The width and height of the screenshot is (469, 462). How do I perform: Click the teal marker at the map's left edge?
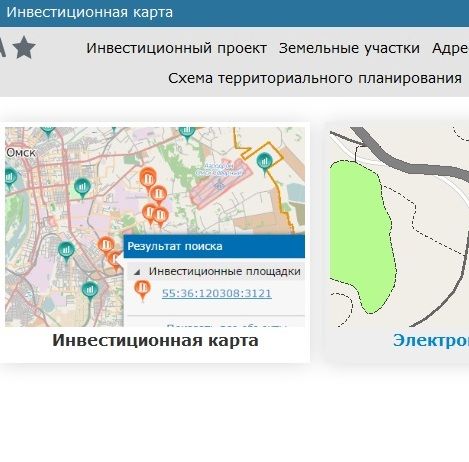pos(10,177)
